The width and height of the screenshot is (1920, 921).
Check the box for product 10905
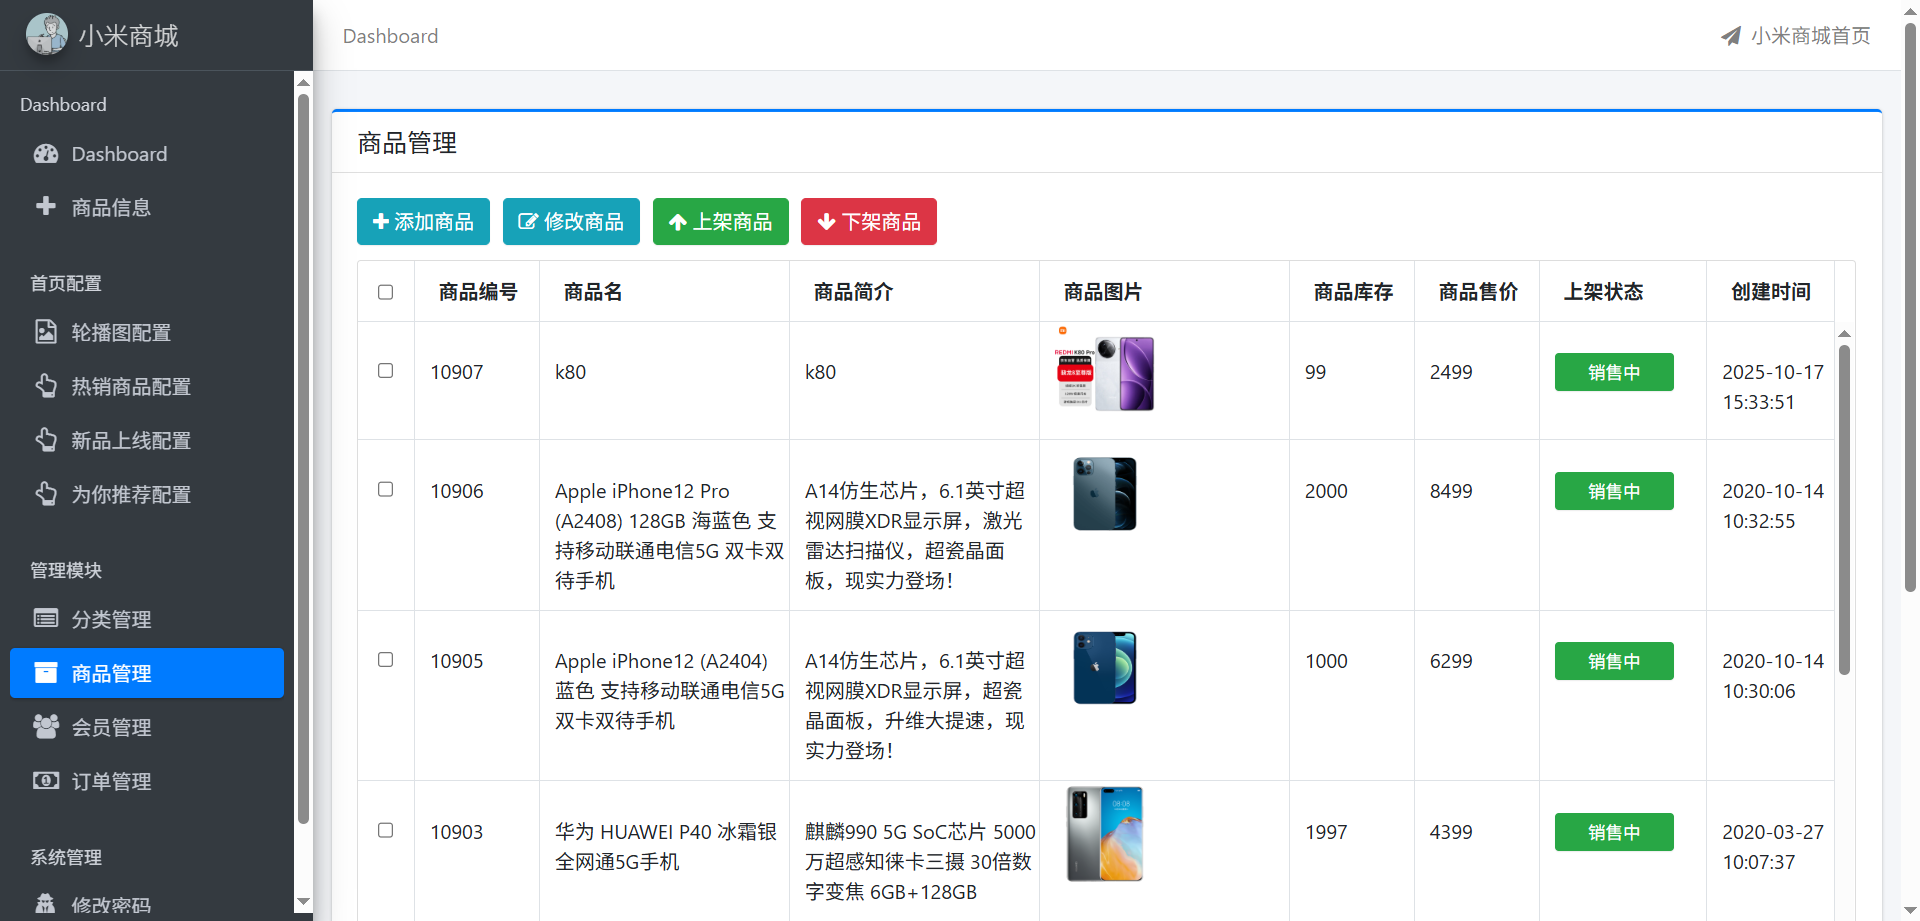coord(386,659)
